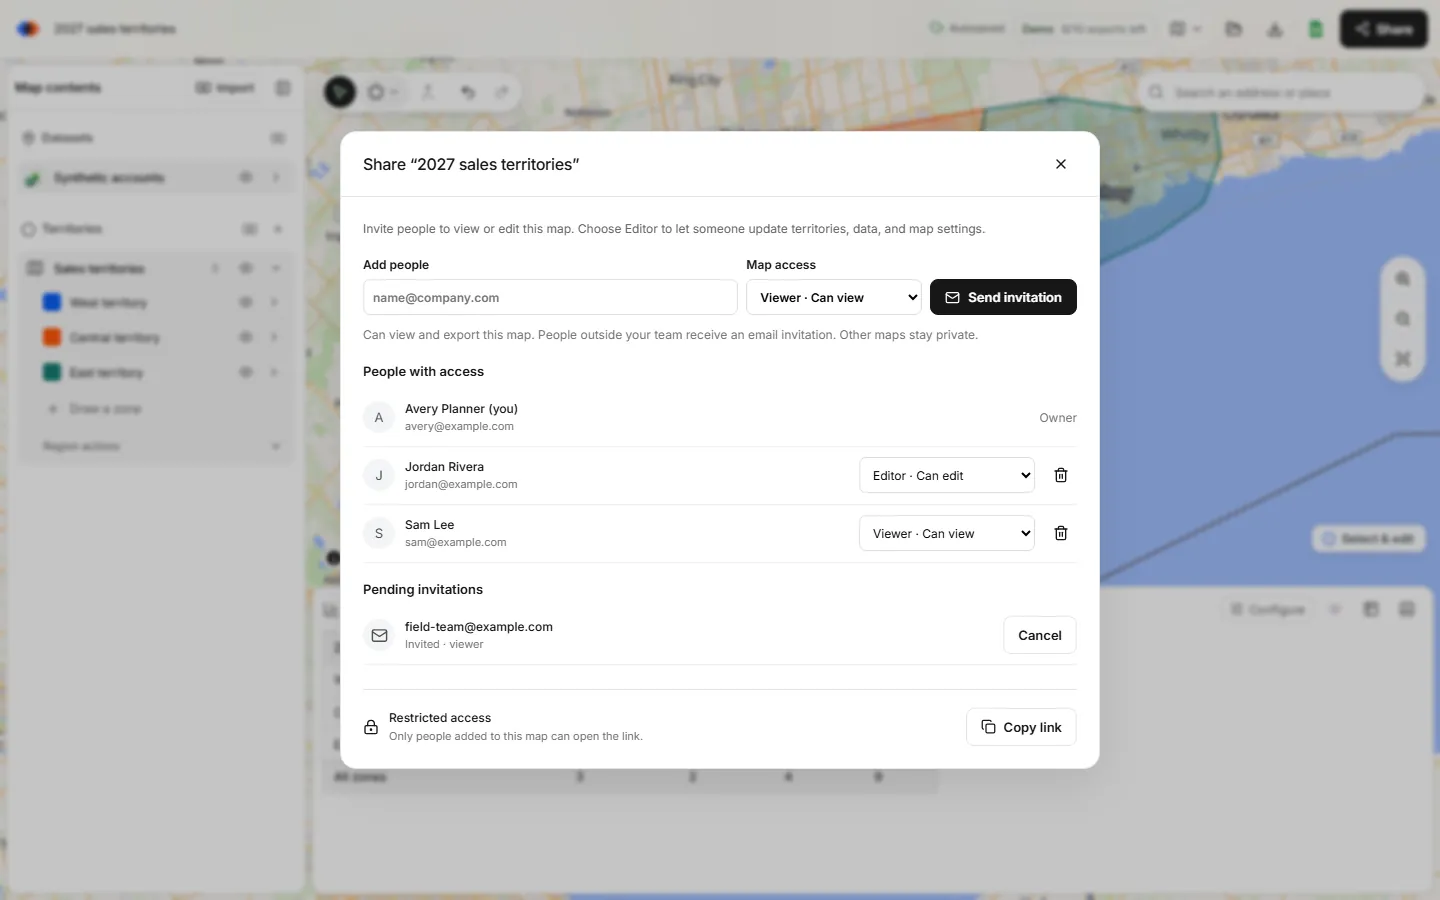
Task: Open the Map access role dropdown
Action: pos(834,297)
